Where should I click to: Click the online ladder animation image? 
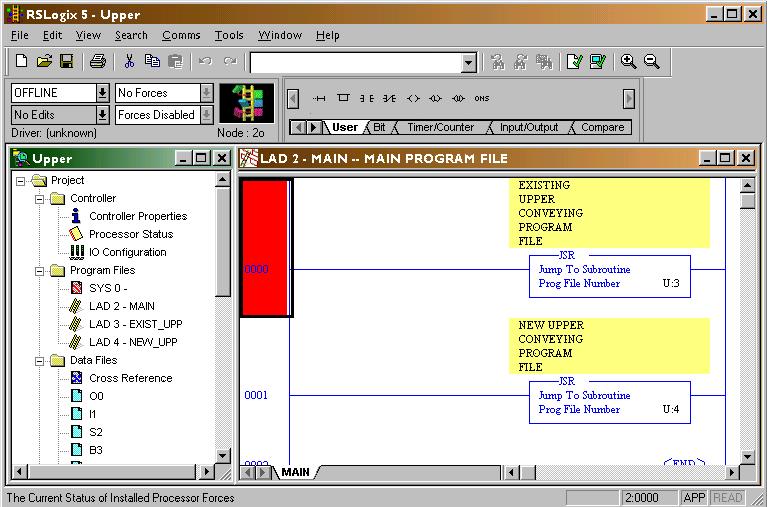[247, 103]
